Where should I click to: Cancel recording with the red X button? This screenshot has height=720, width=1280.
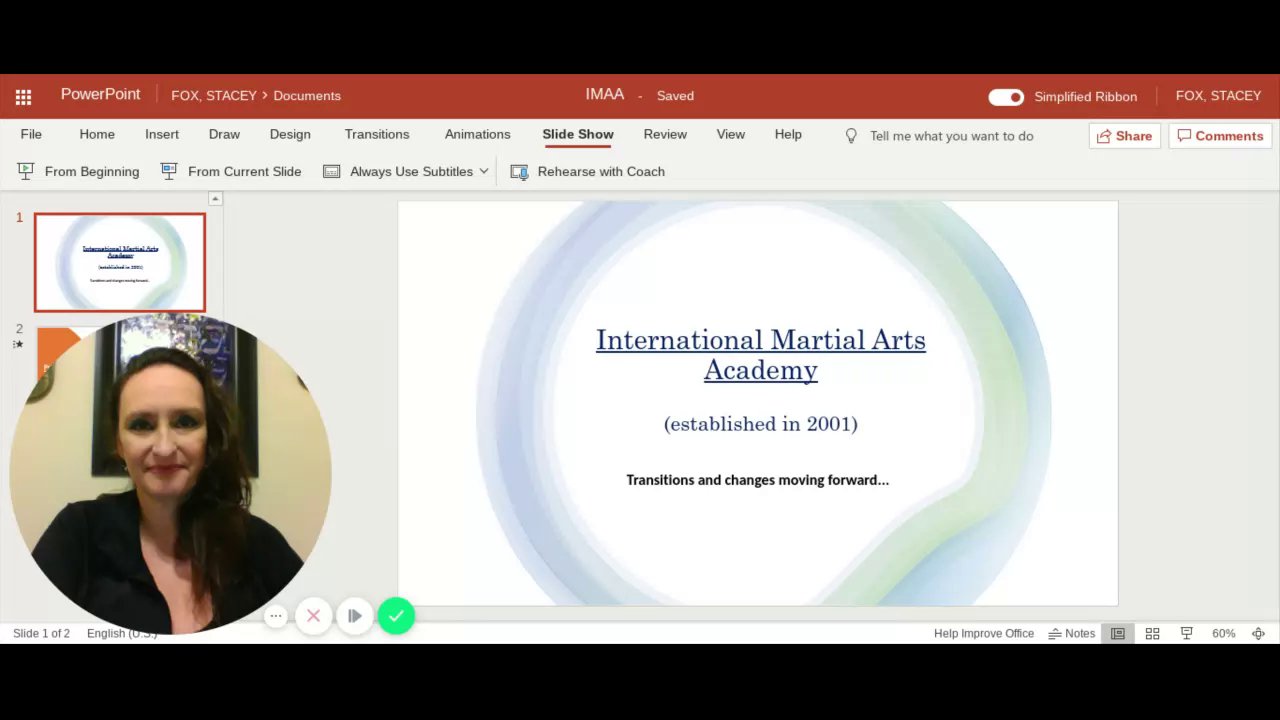[313, 616]
